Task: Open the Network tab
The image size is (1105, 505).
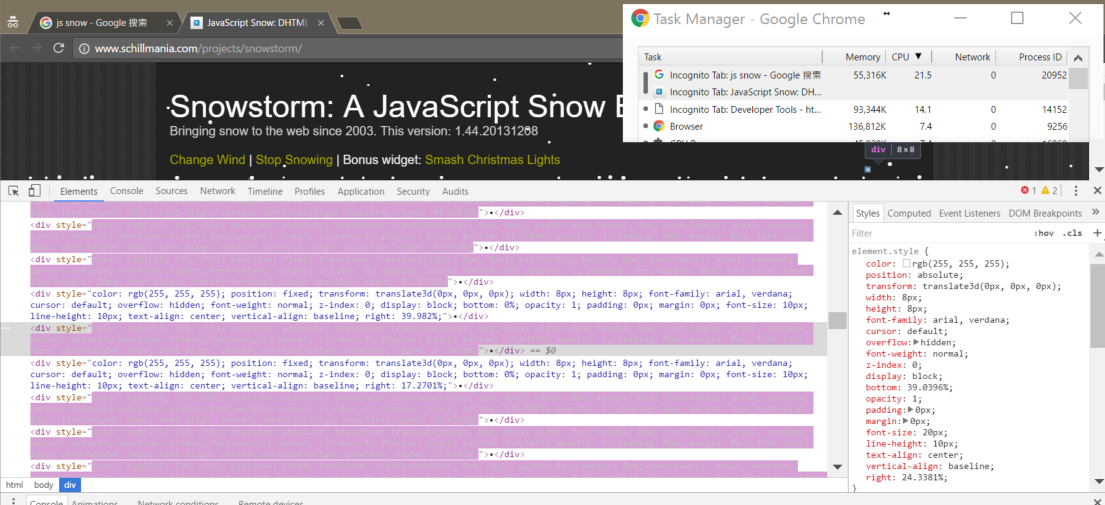Action: point(217,191)
